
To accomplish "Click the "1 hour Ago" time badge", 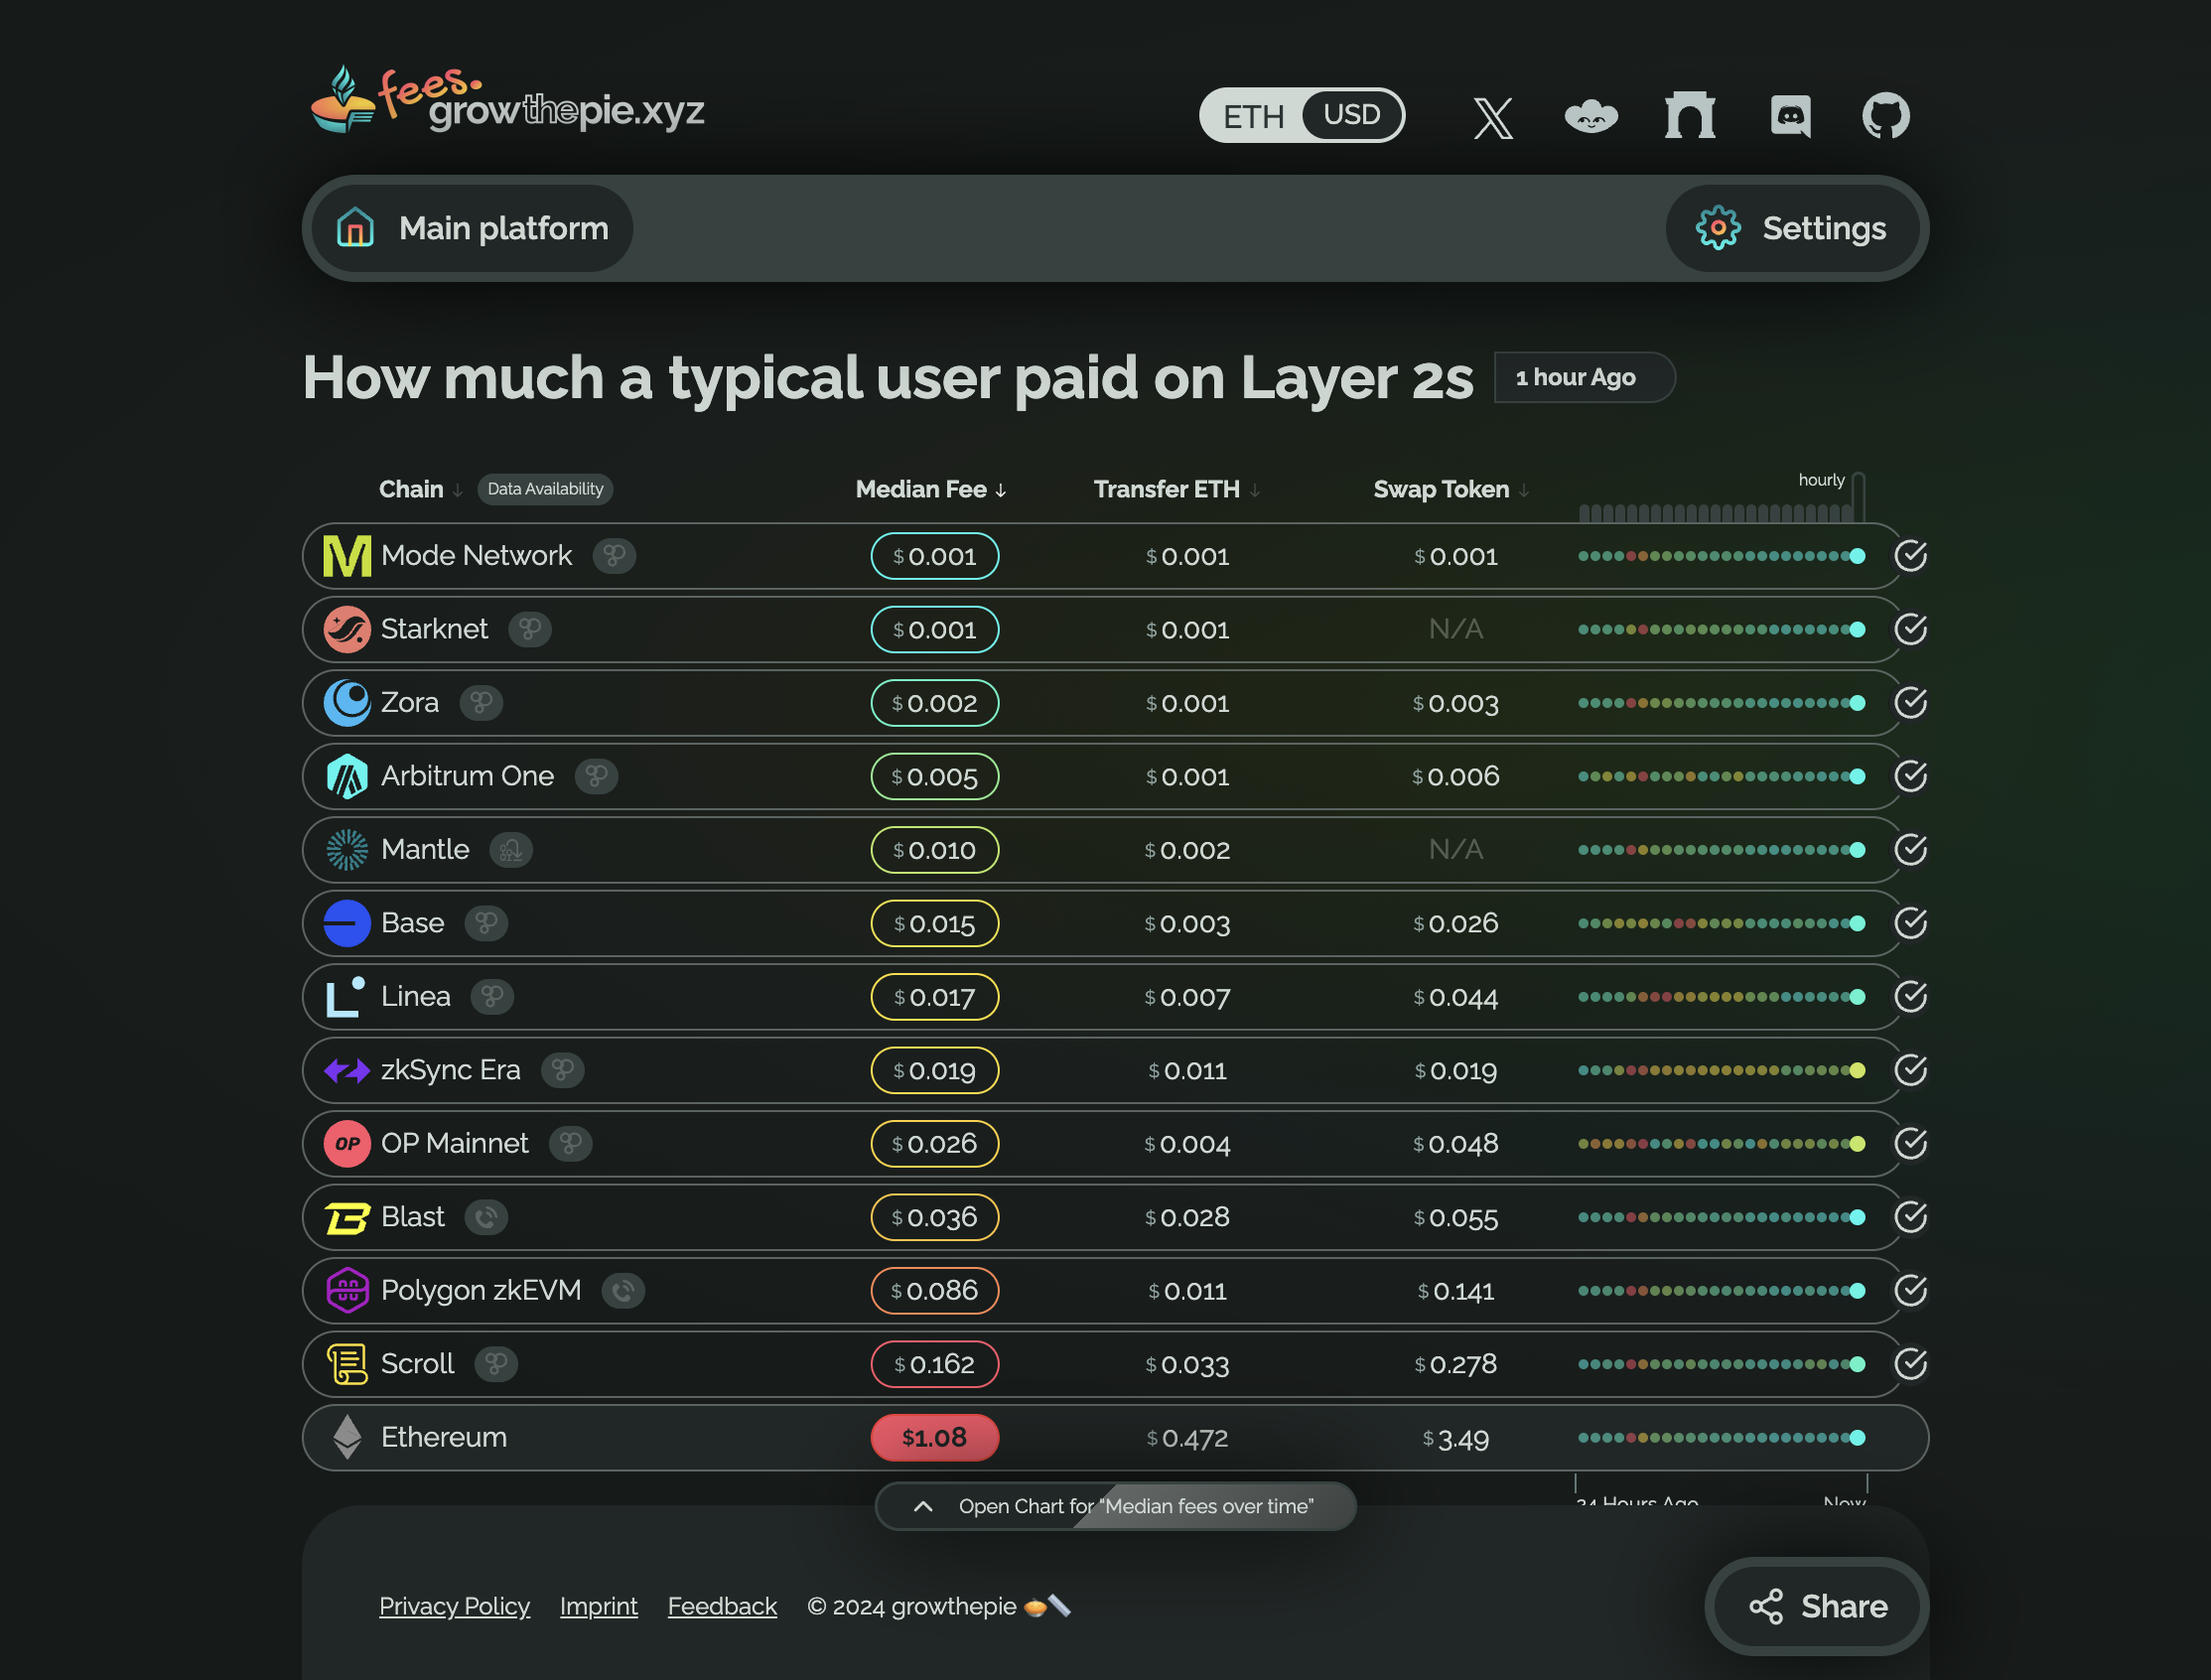I will (x=1584, y=378).
